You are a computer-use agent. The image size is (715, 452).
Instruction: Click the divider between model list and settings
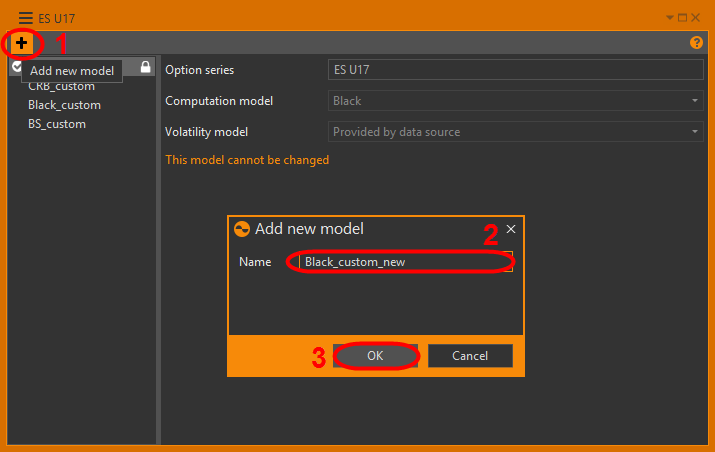159,250
